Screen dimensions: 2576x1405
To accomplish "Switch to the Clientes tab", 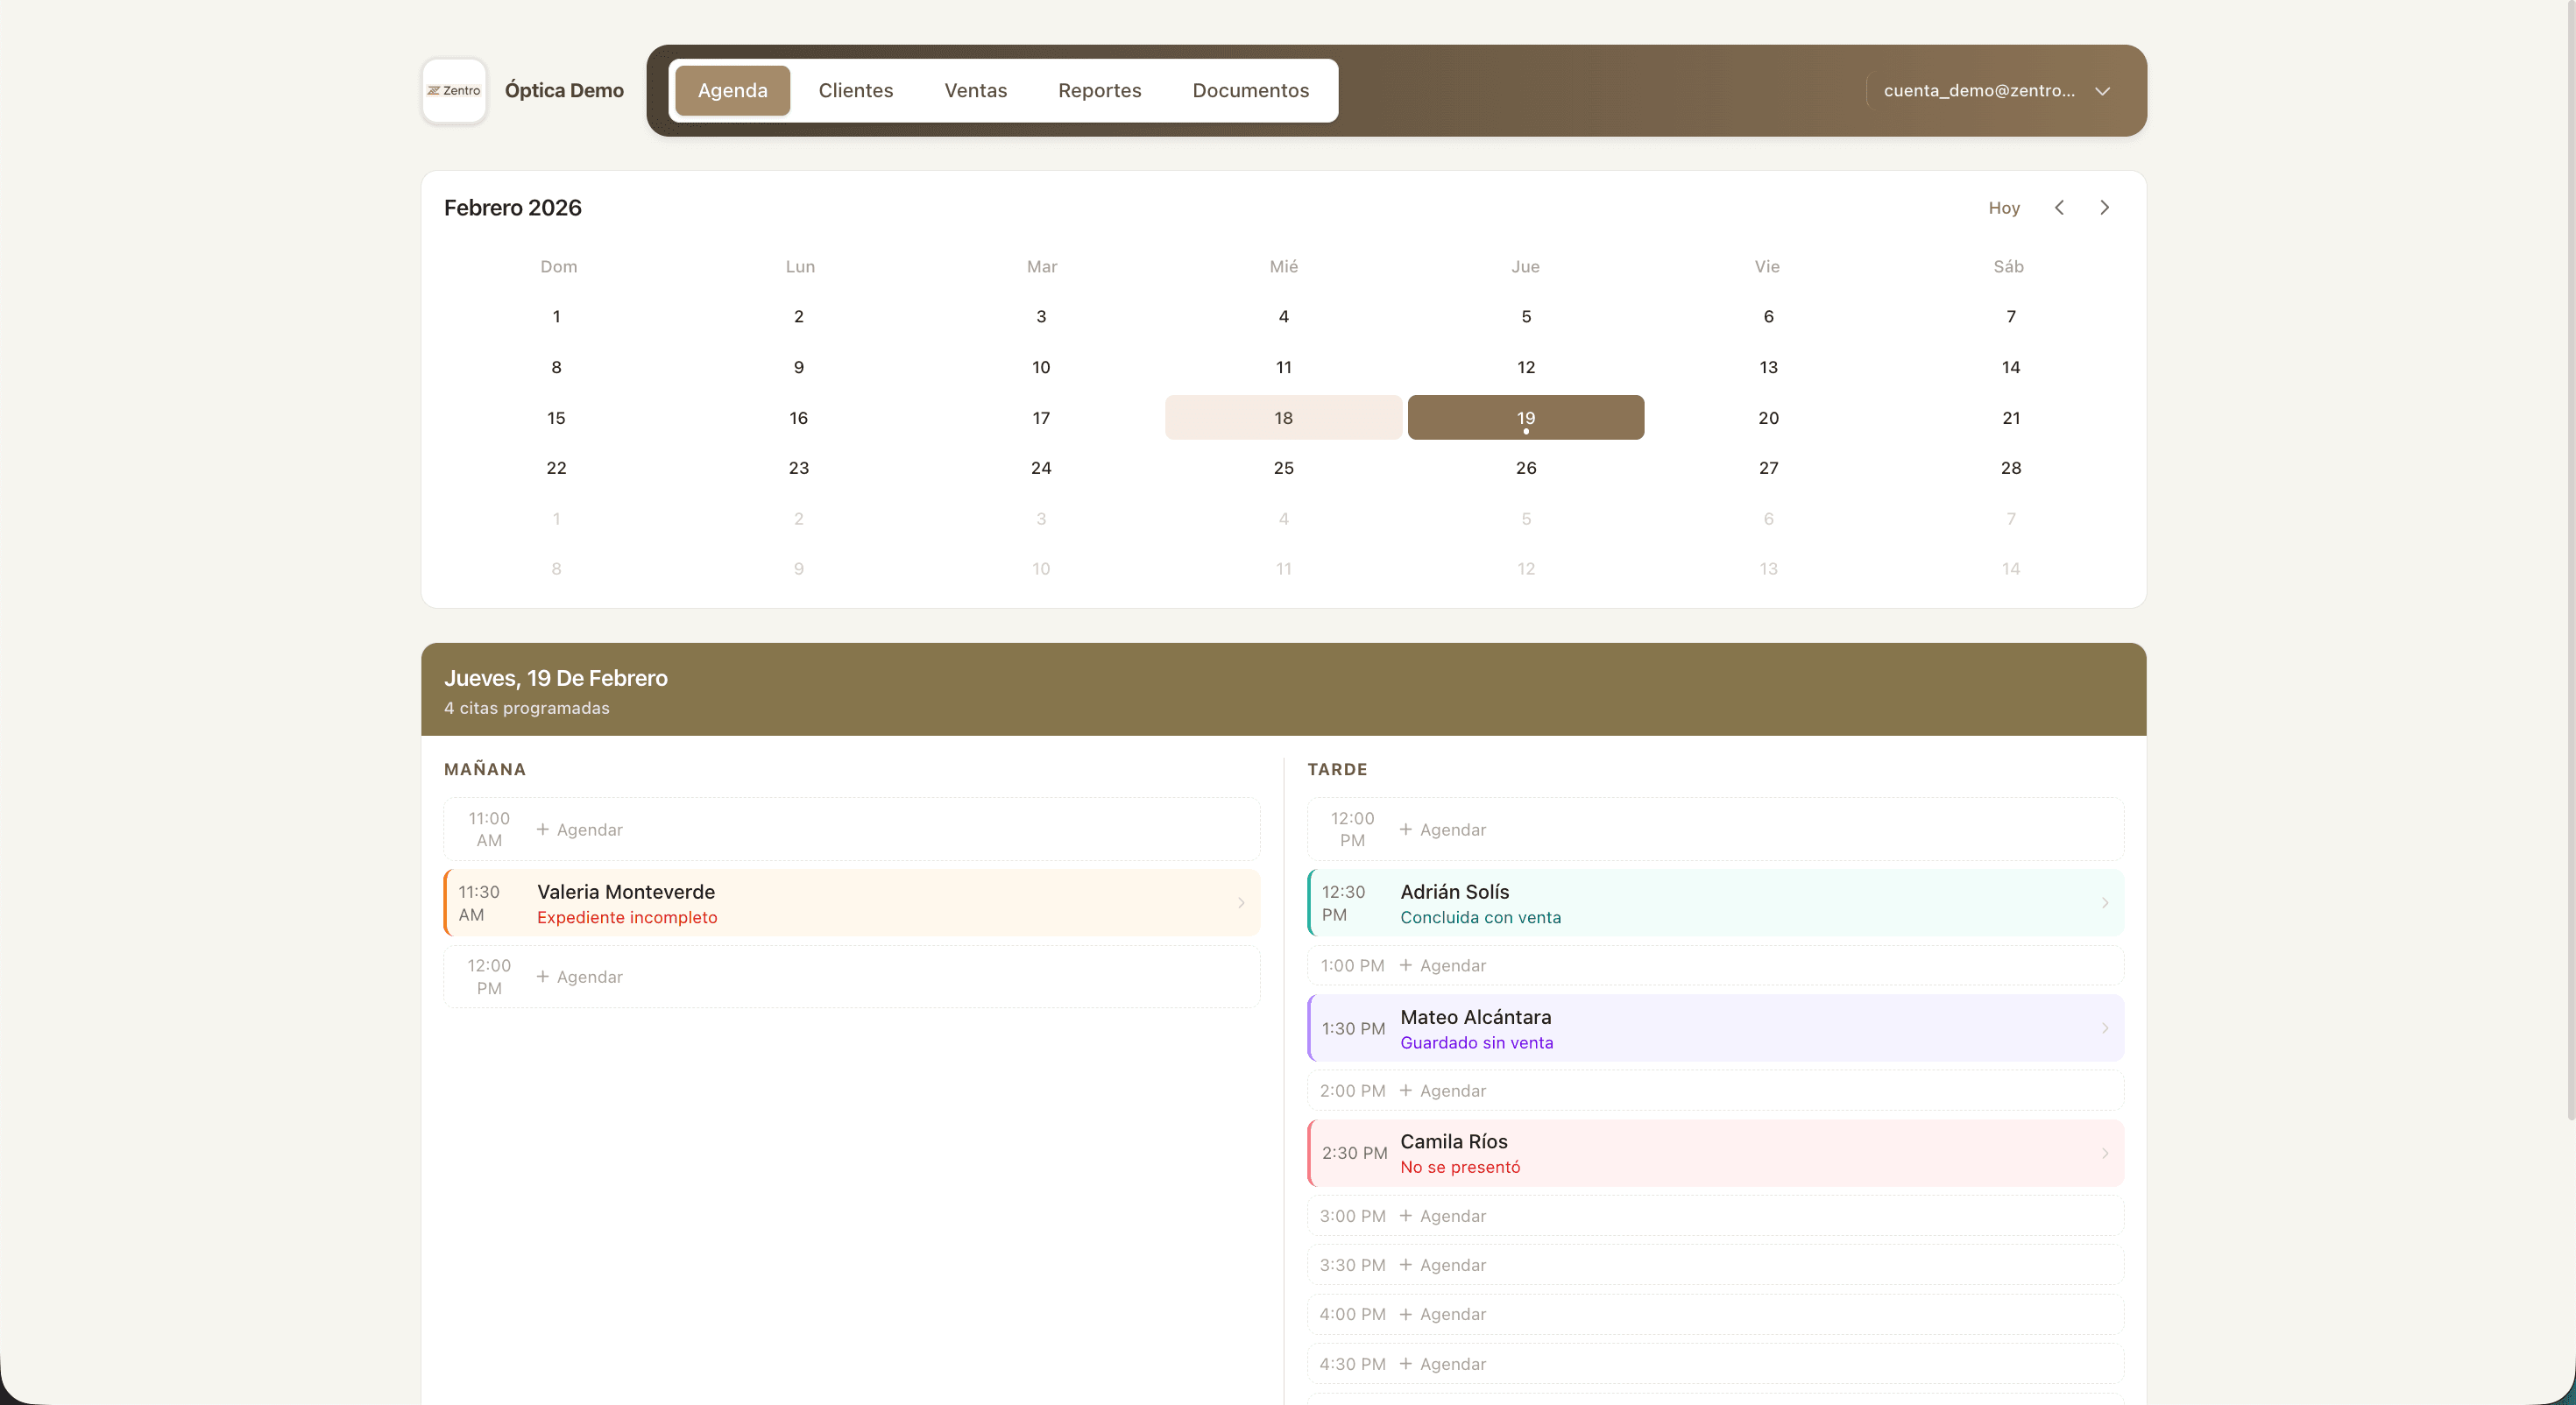I will point(855,90).
